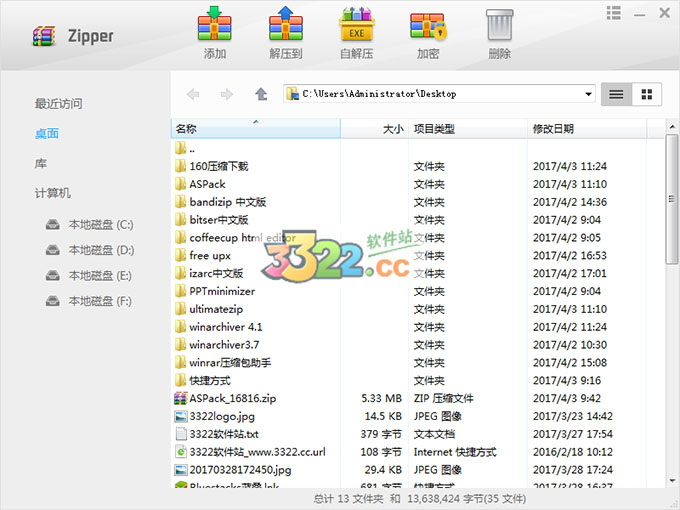This screenshot has width=680, height=510.
Task: Sort by 项目类型 column header
Action: (468, 128)
